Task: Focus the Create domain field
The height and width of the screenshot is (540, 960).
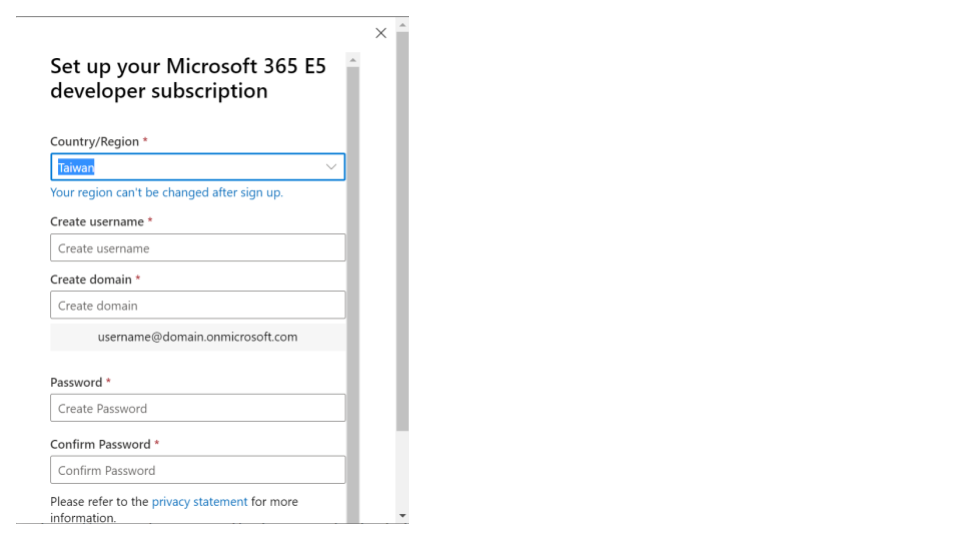Action: pos(198,306)
